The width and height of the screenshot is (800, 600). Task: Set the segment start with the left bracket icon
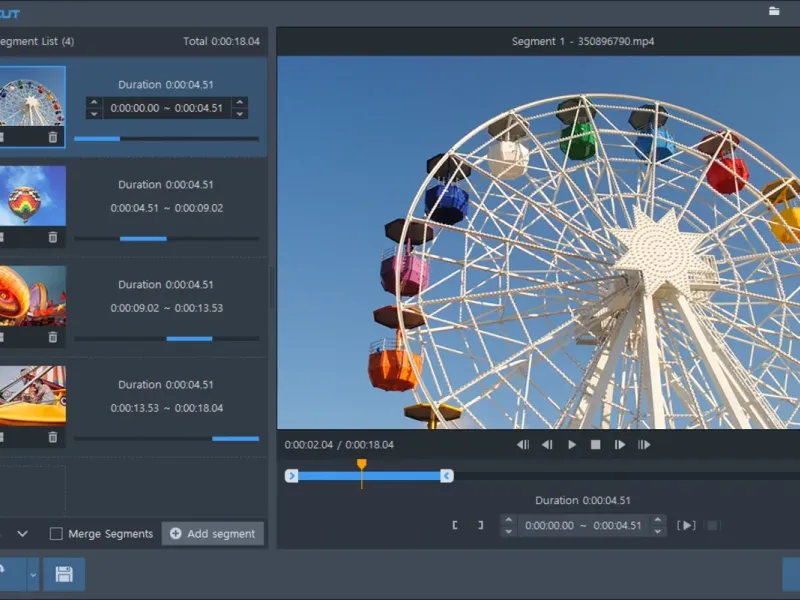point(455,525)
